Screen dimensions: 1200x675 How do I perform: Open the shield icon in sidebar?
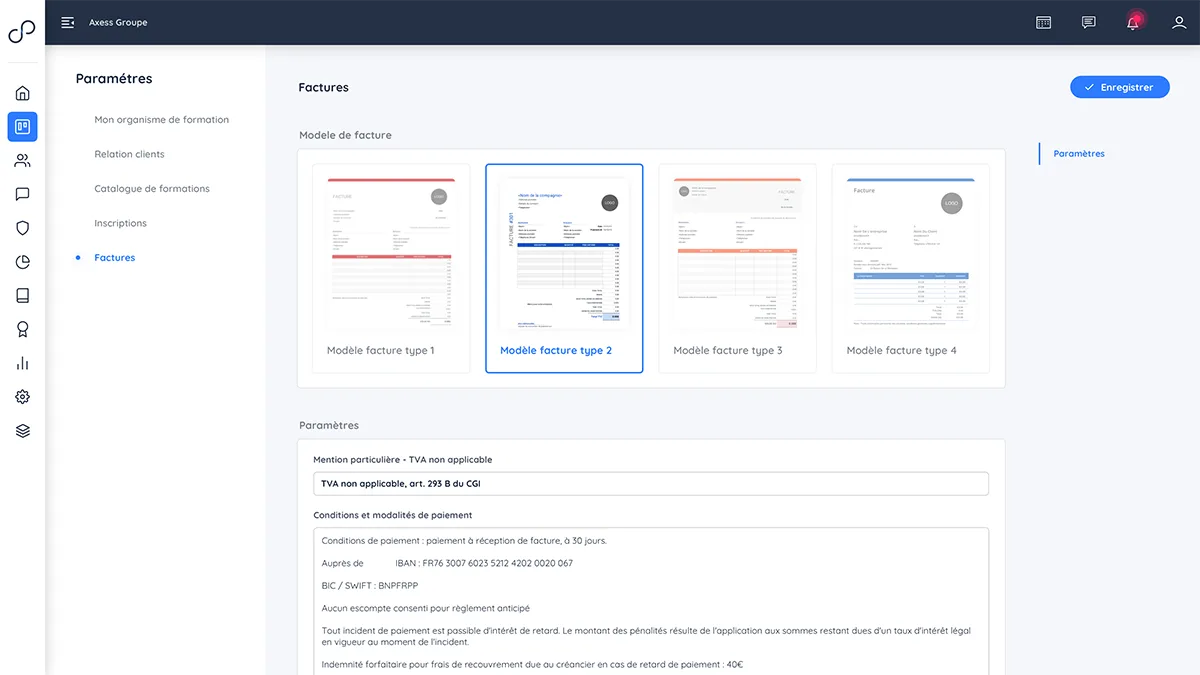coord(22,228)
